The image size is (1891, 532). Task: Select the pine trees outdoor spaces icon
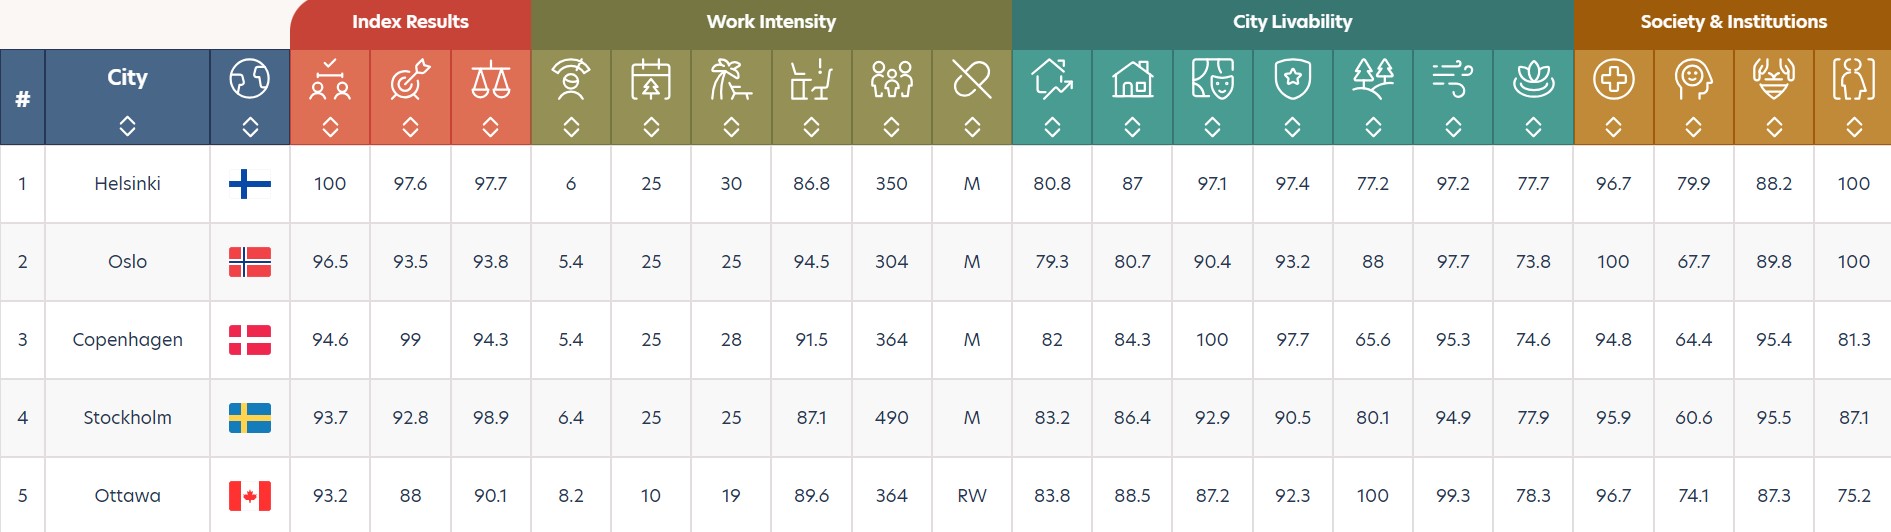pos(1373,79)
